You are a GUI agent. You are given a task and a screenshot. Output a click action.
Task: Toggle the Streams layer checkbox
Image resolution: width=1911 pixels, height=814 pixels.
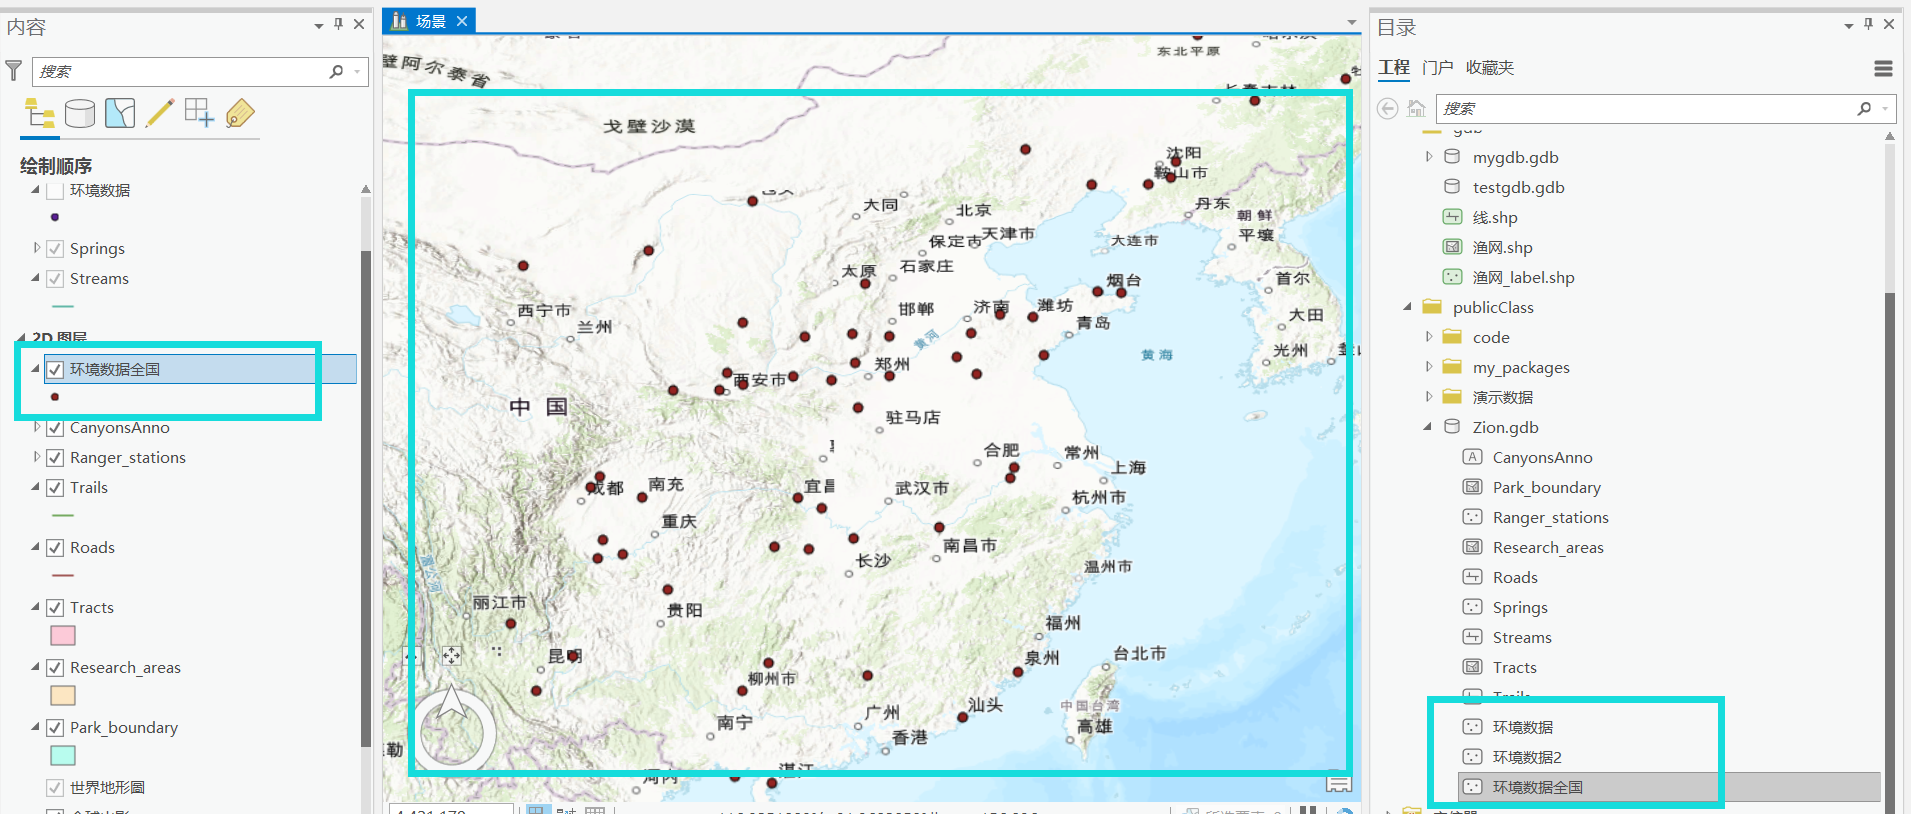click(x=55, y=278)
